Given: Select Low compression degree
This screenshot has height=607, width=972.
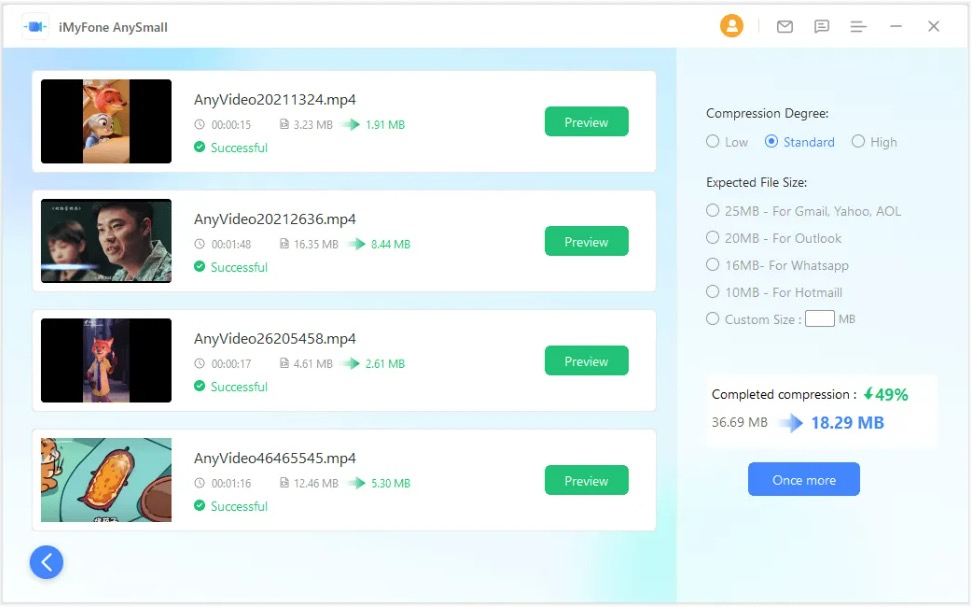Looking at the screenshot, I should point(713,141).
